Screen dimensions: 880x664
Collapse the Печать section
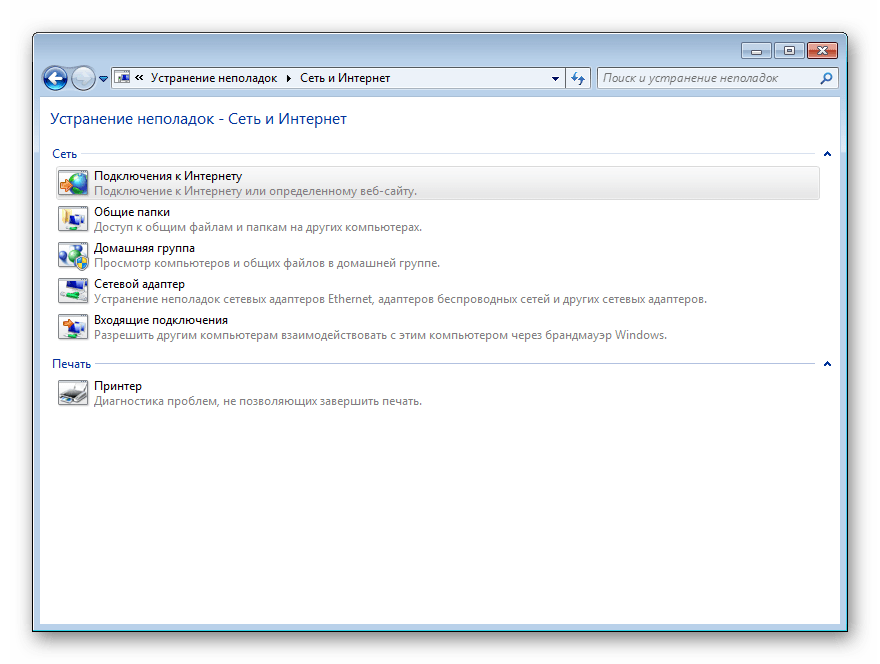(x=827, y=364)
